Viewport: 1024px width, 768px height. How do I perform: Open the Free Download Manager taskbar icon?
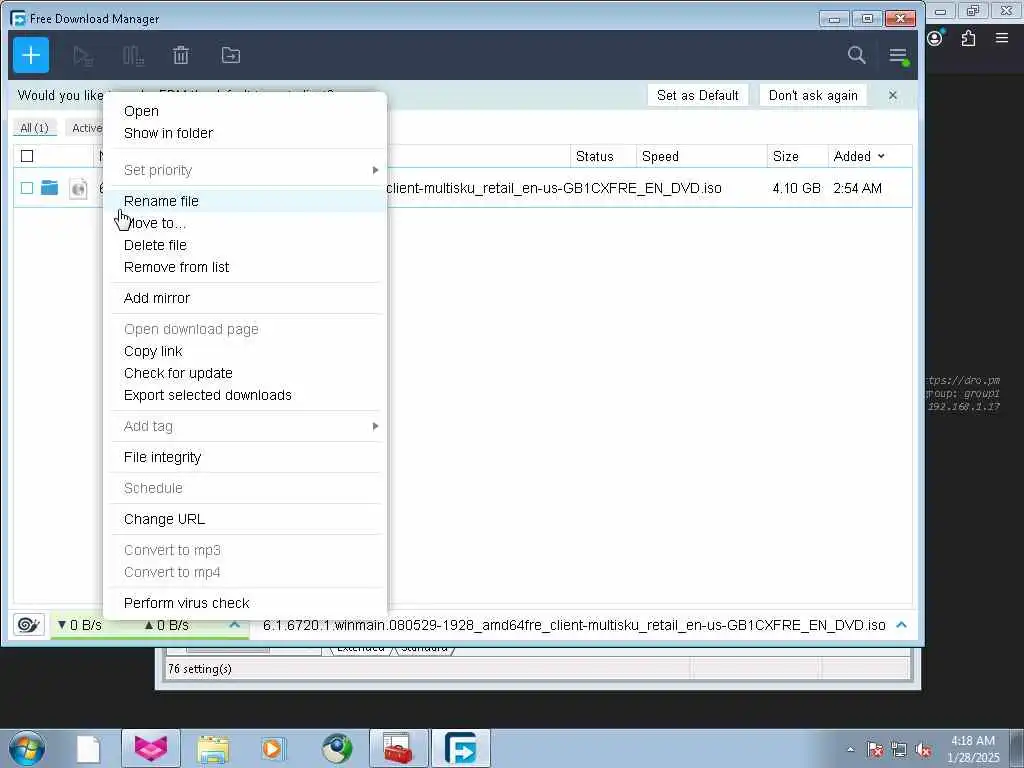coord(461,748)
